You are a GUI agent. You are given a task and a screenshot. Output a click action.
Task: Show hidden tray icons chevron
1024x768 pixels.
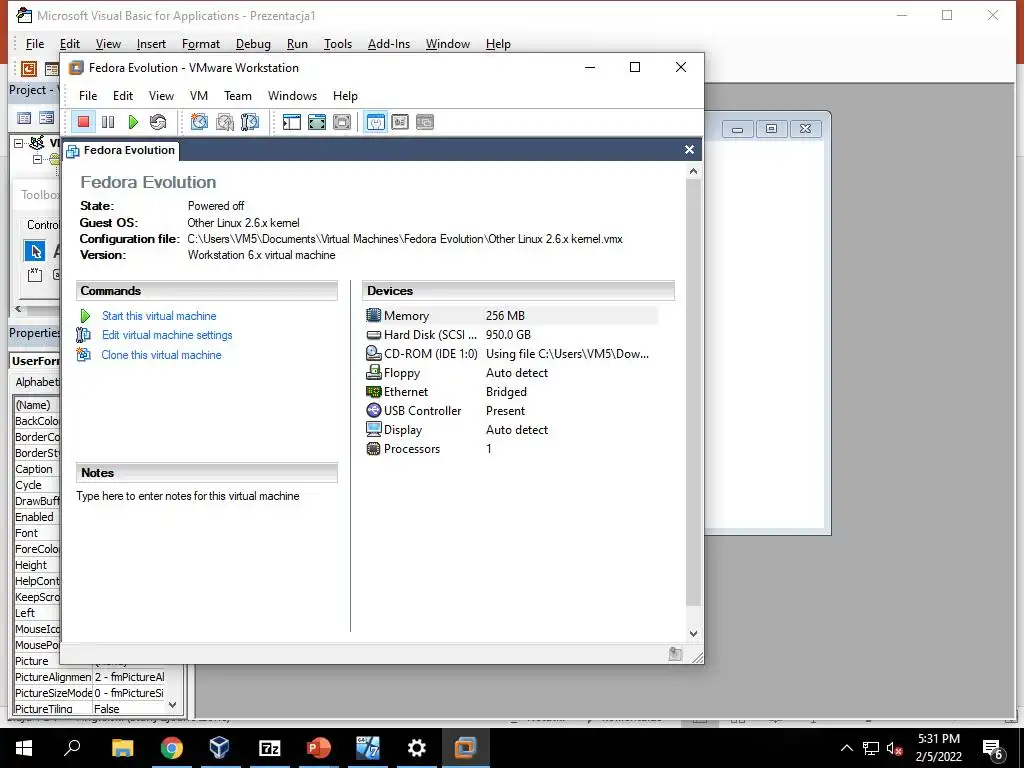pyautogui.click(x=846, y=748)
